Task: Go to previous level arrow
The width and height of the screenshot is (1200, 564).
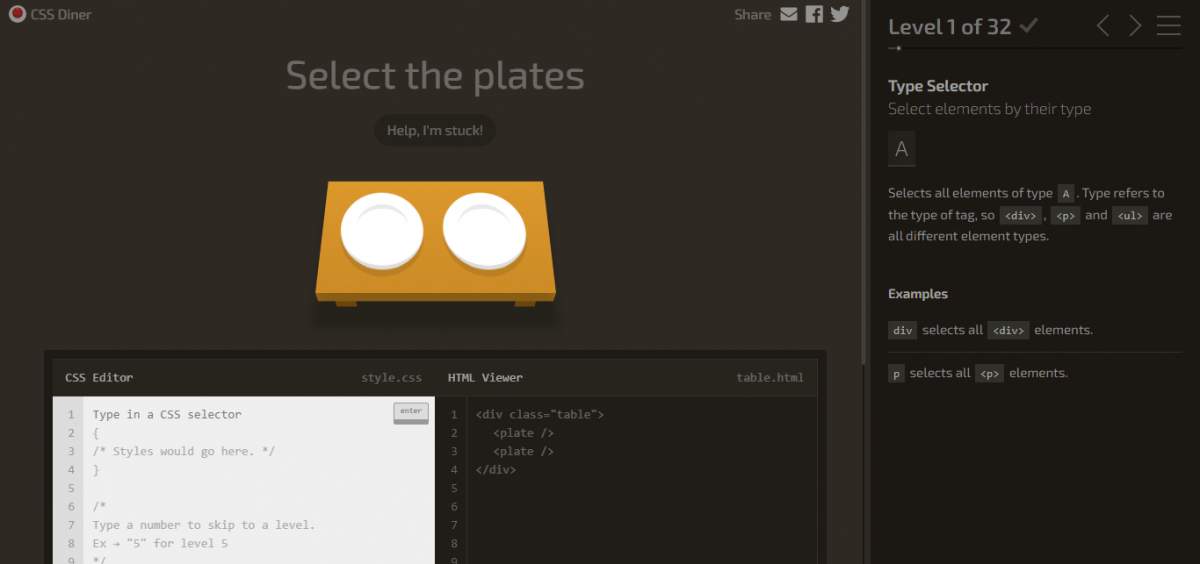Action: tap(1103, 26)
